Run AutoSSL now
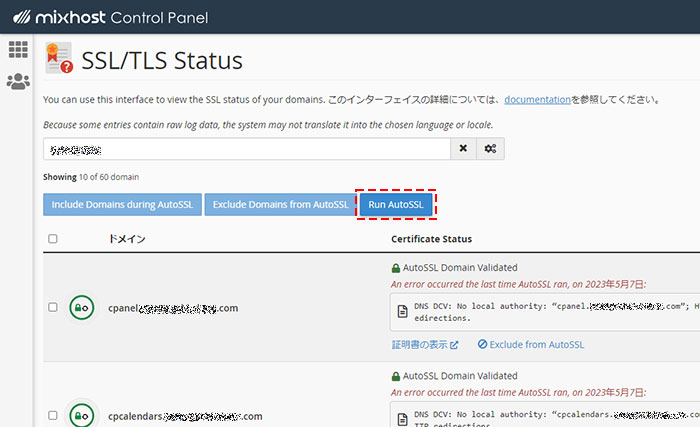 pyautogui.click(x=396, y=205)
